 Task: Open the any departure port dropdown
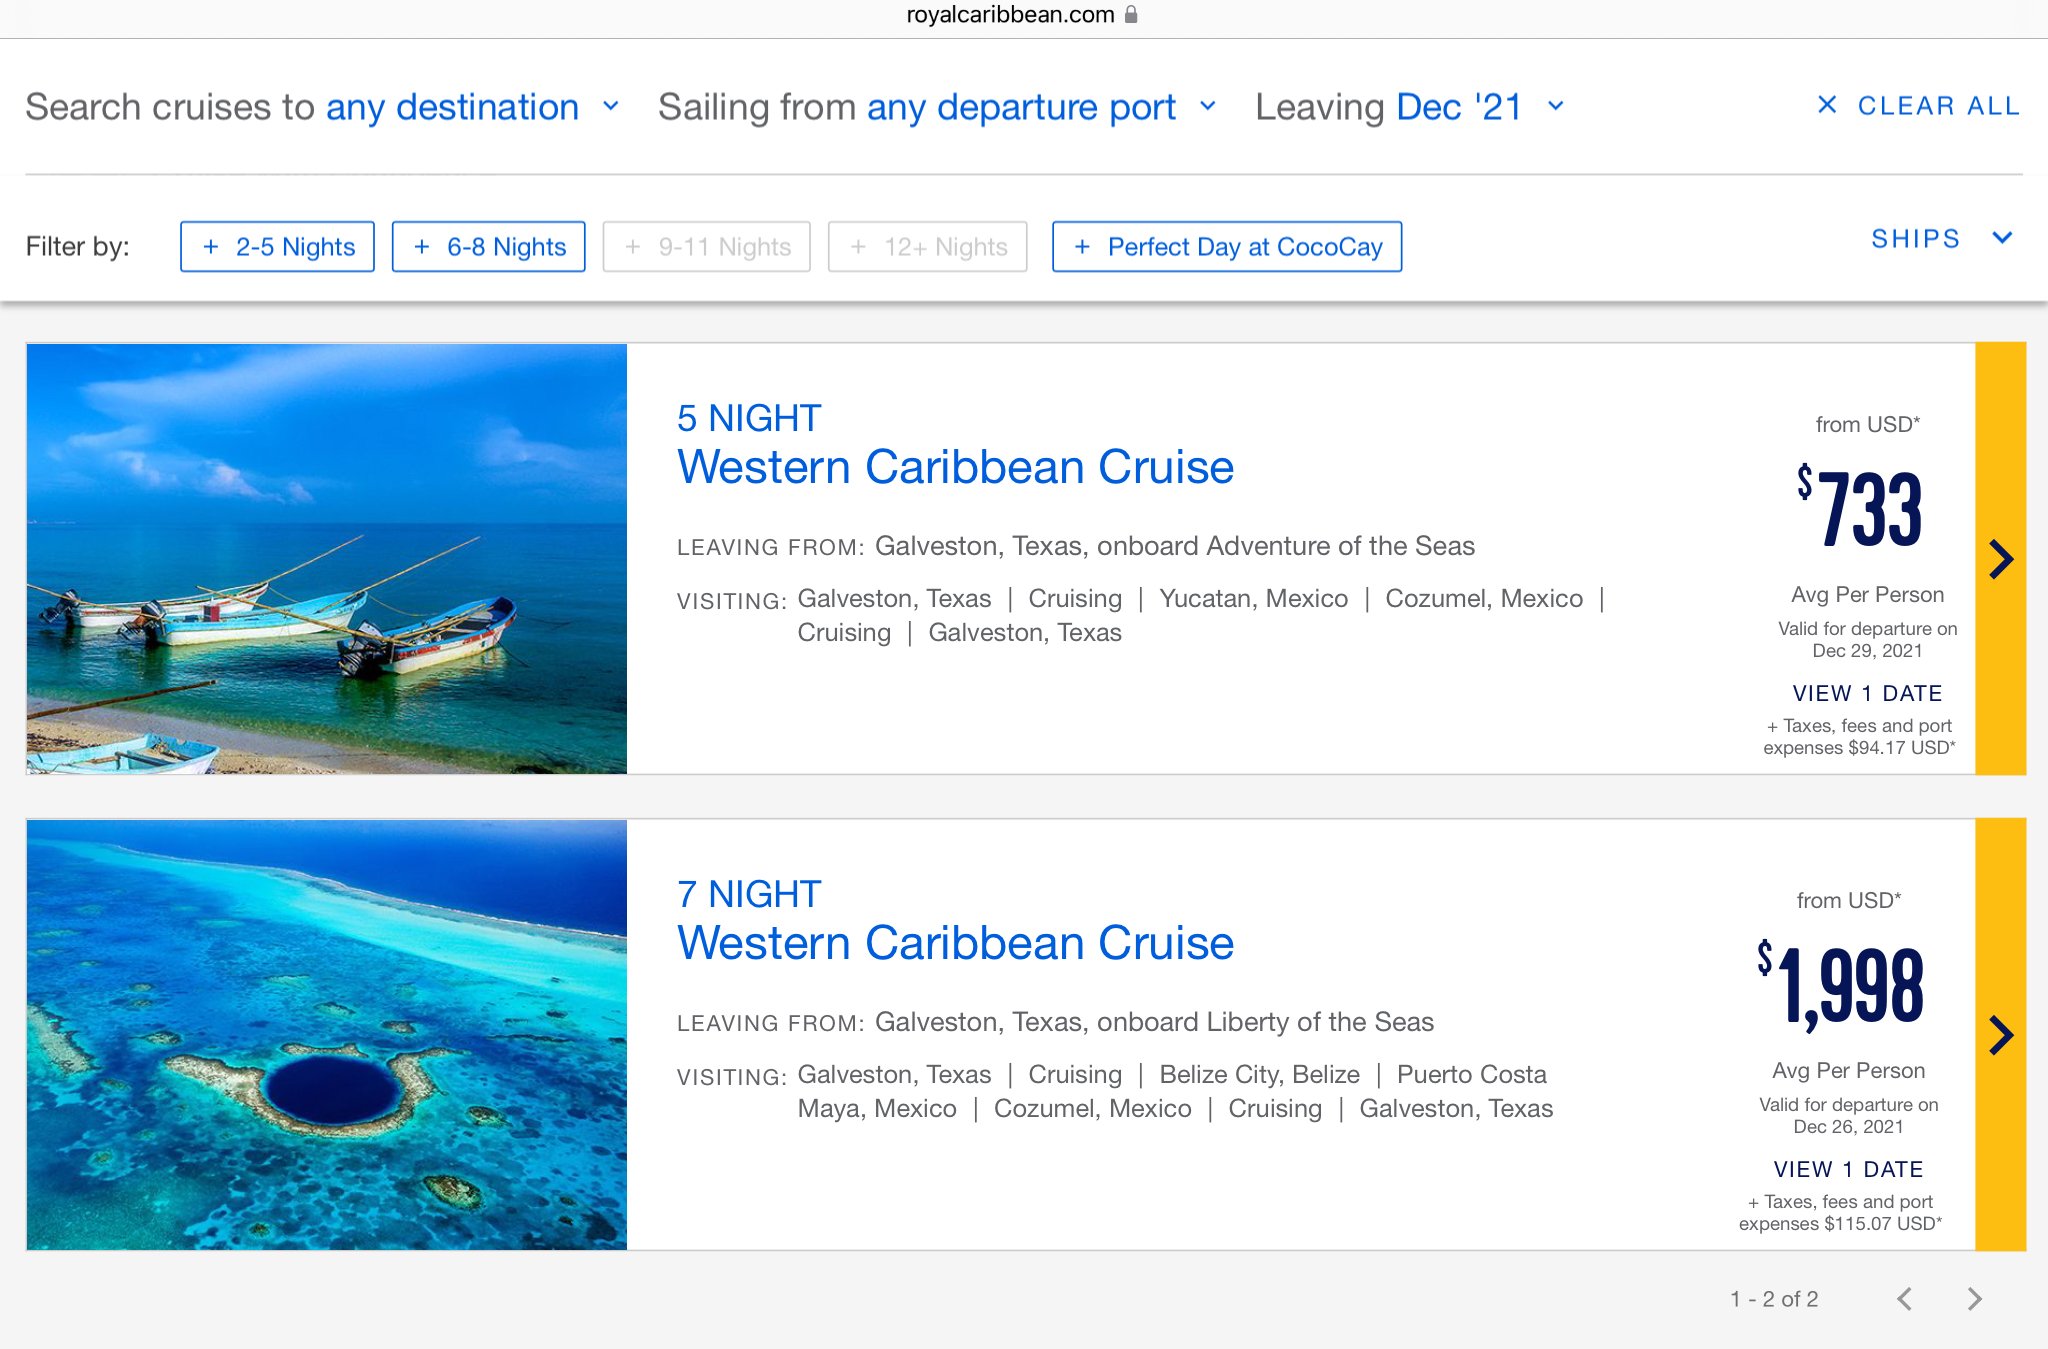[x=1041, y=107]
